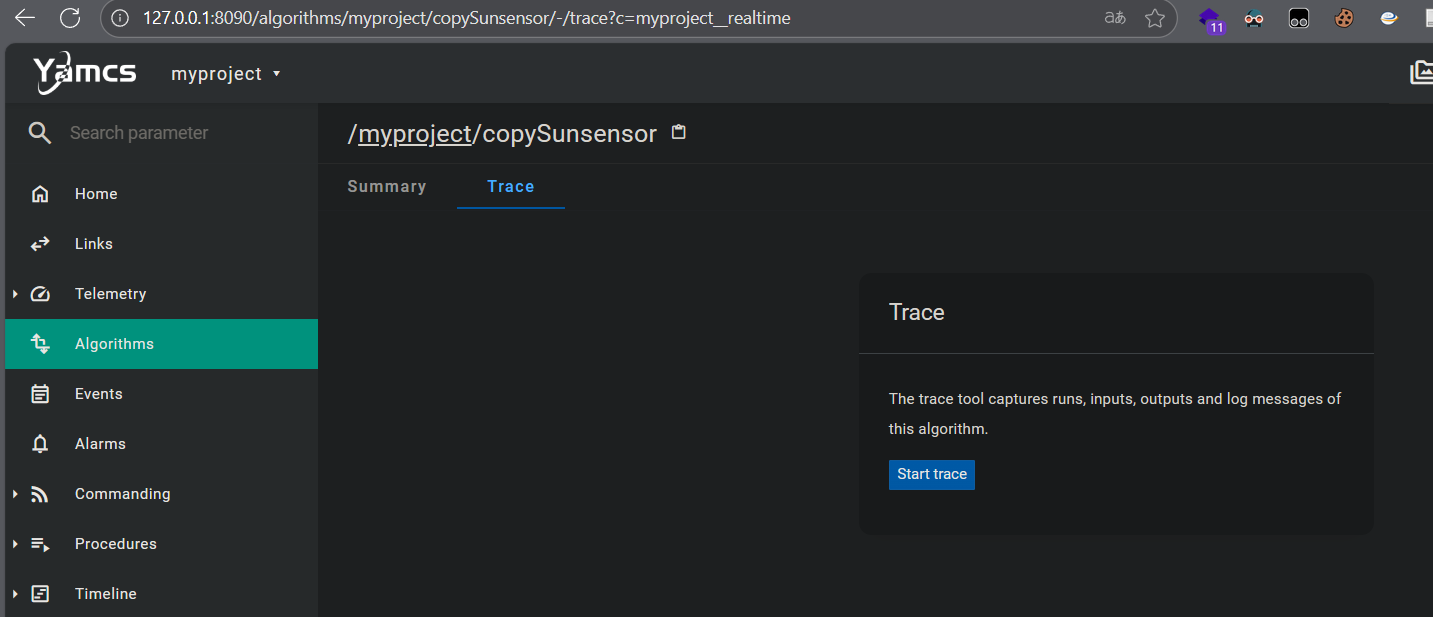The width and height of the screenshot is (1433, 617).
Task: Click the Procedures playlist icon
Action: (x=40, y=544)
